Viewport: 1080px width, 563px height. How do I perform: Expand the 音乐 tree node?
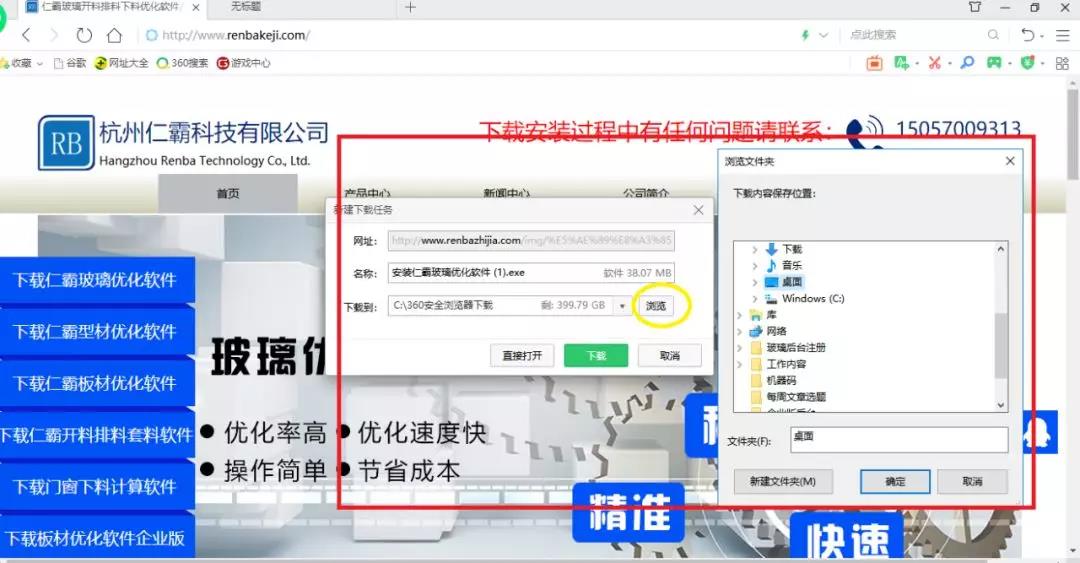[755, 266]
